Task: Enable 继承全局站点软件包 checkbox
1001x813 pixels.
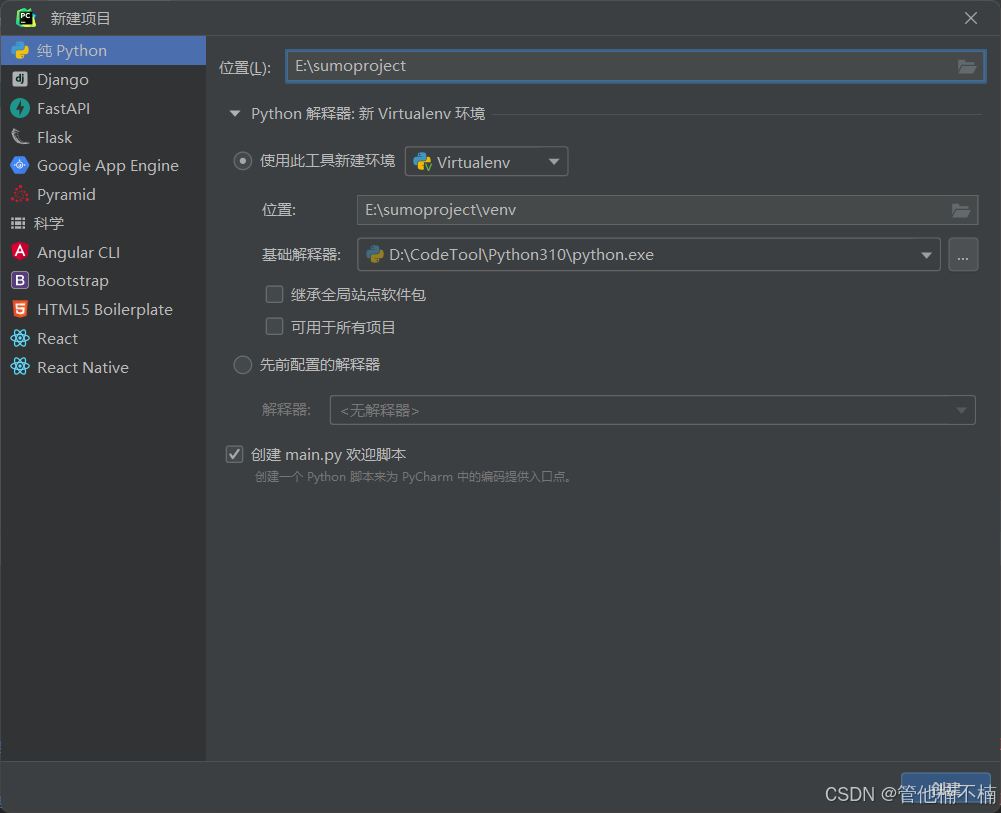Action: 275,294
